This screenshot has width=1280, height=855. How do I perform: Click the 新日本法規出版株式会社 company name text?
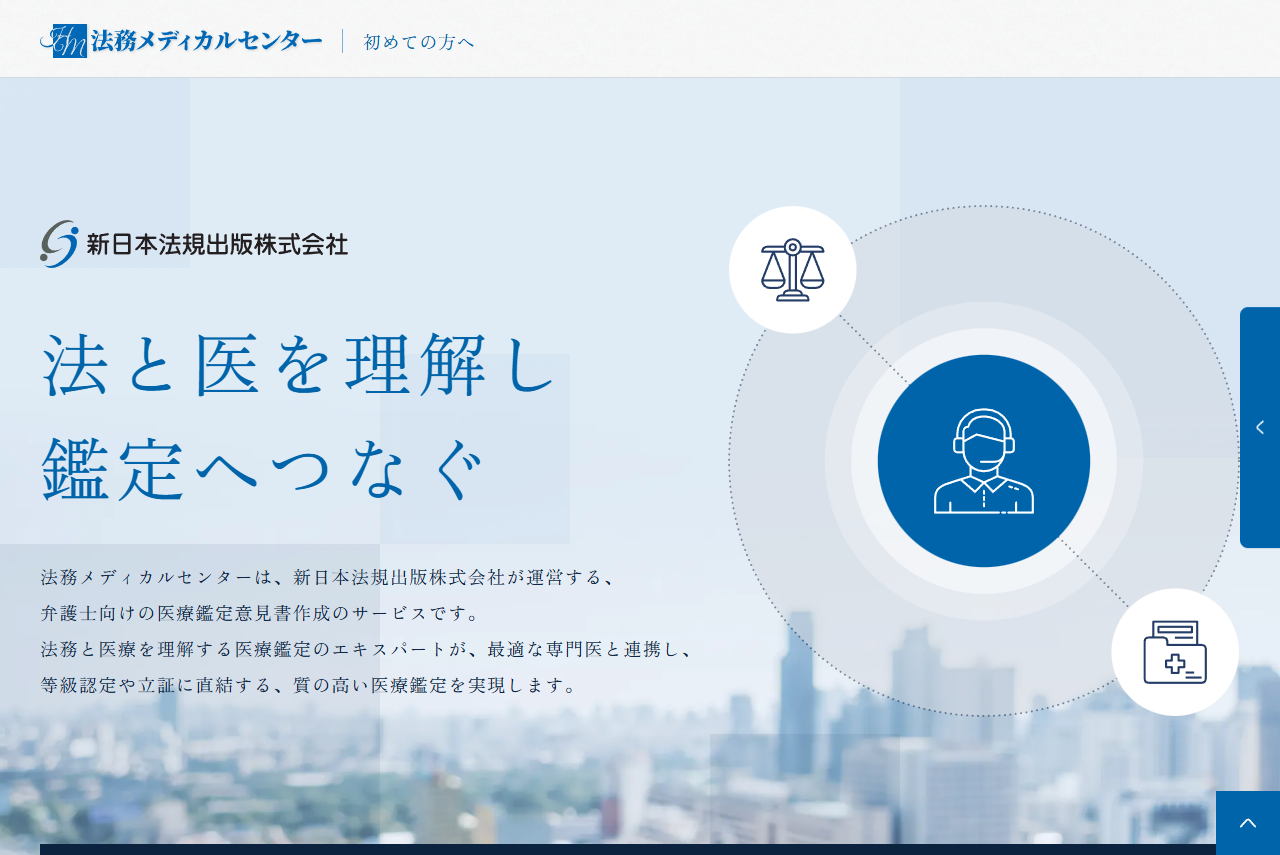click(x=217, y=245)
